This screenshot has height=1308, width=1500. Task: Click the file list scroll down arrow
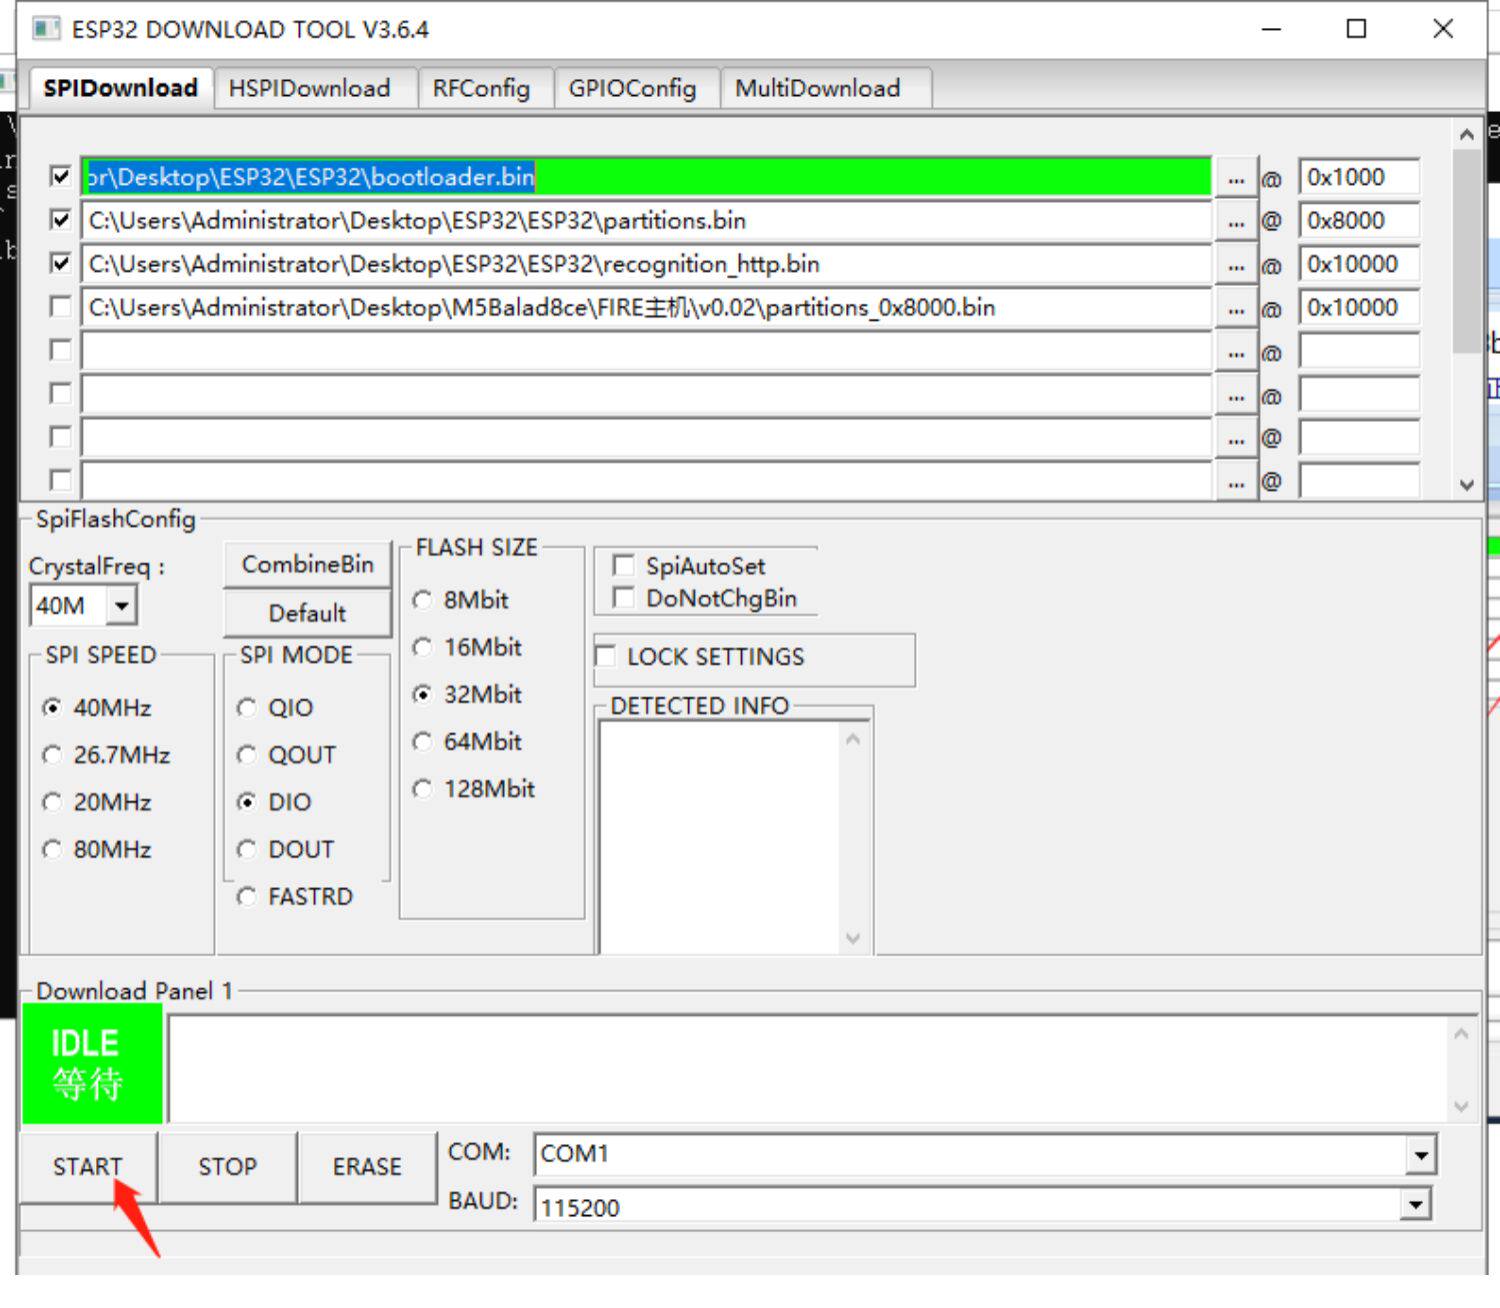pos(1467,485)
